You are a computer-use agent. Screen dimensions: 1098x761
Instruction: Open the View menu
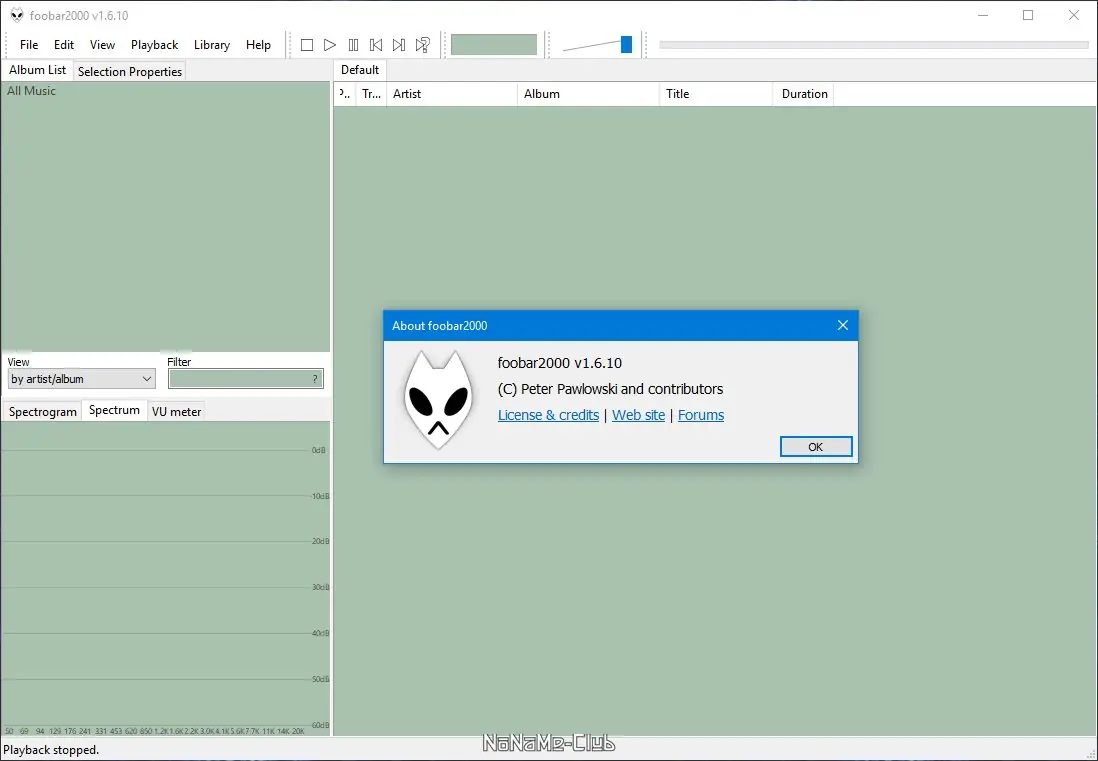point(102,45)
